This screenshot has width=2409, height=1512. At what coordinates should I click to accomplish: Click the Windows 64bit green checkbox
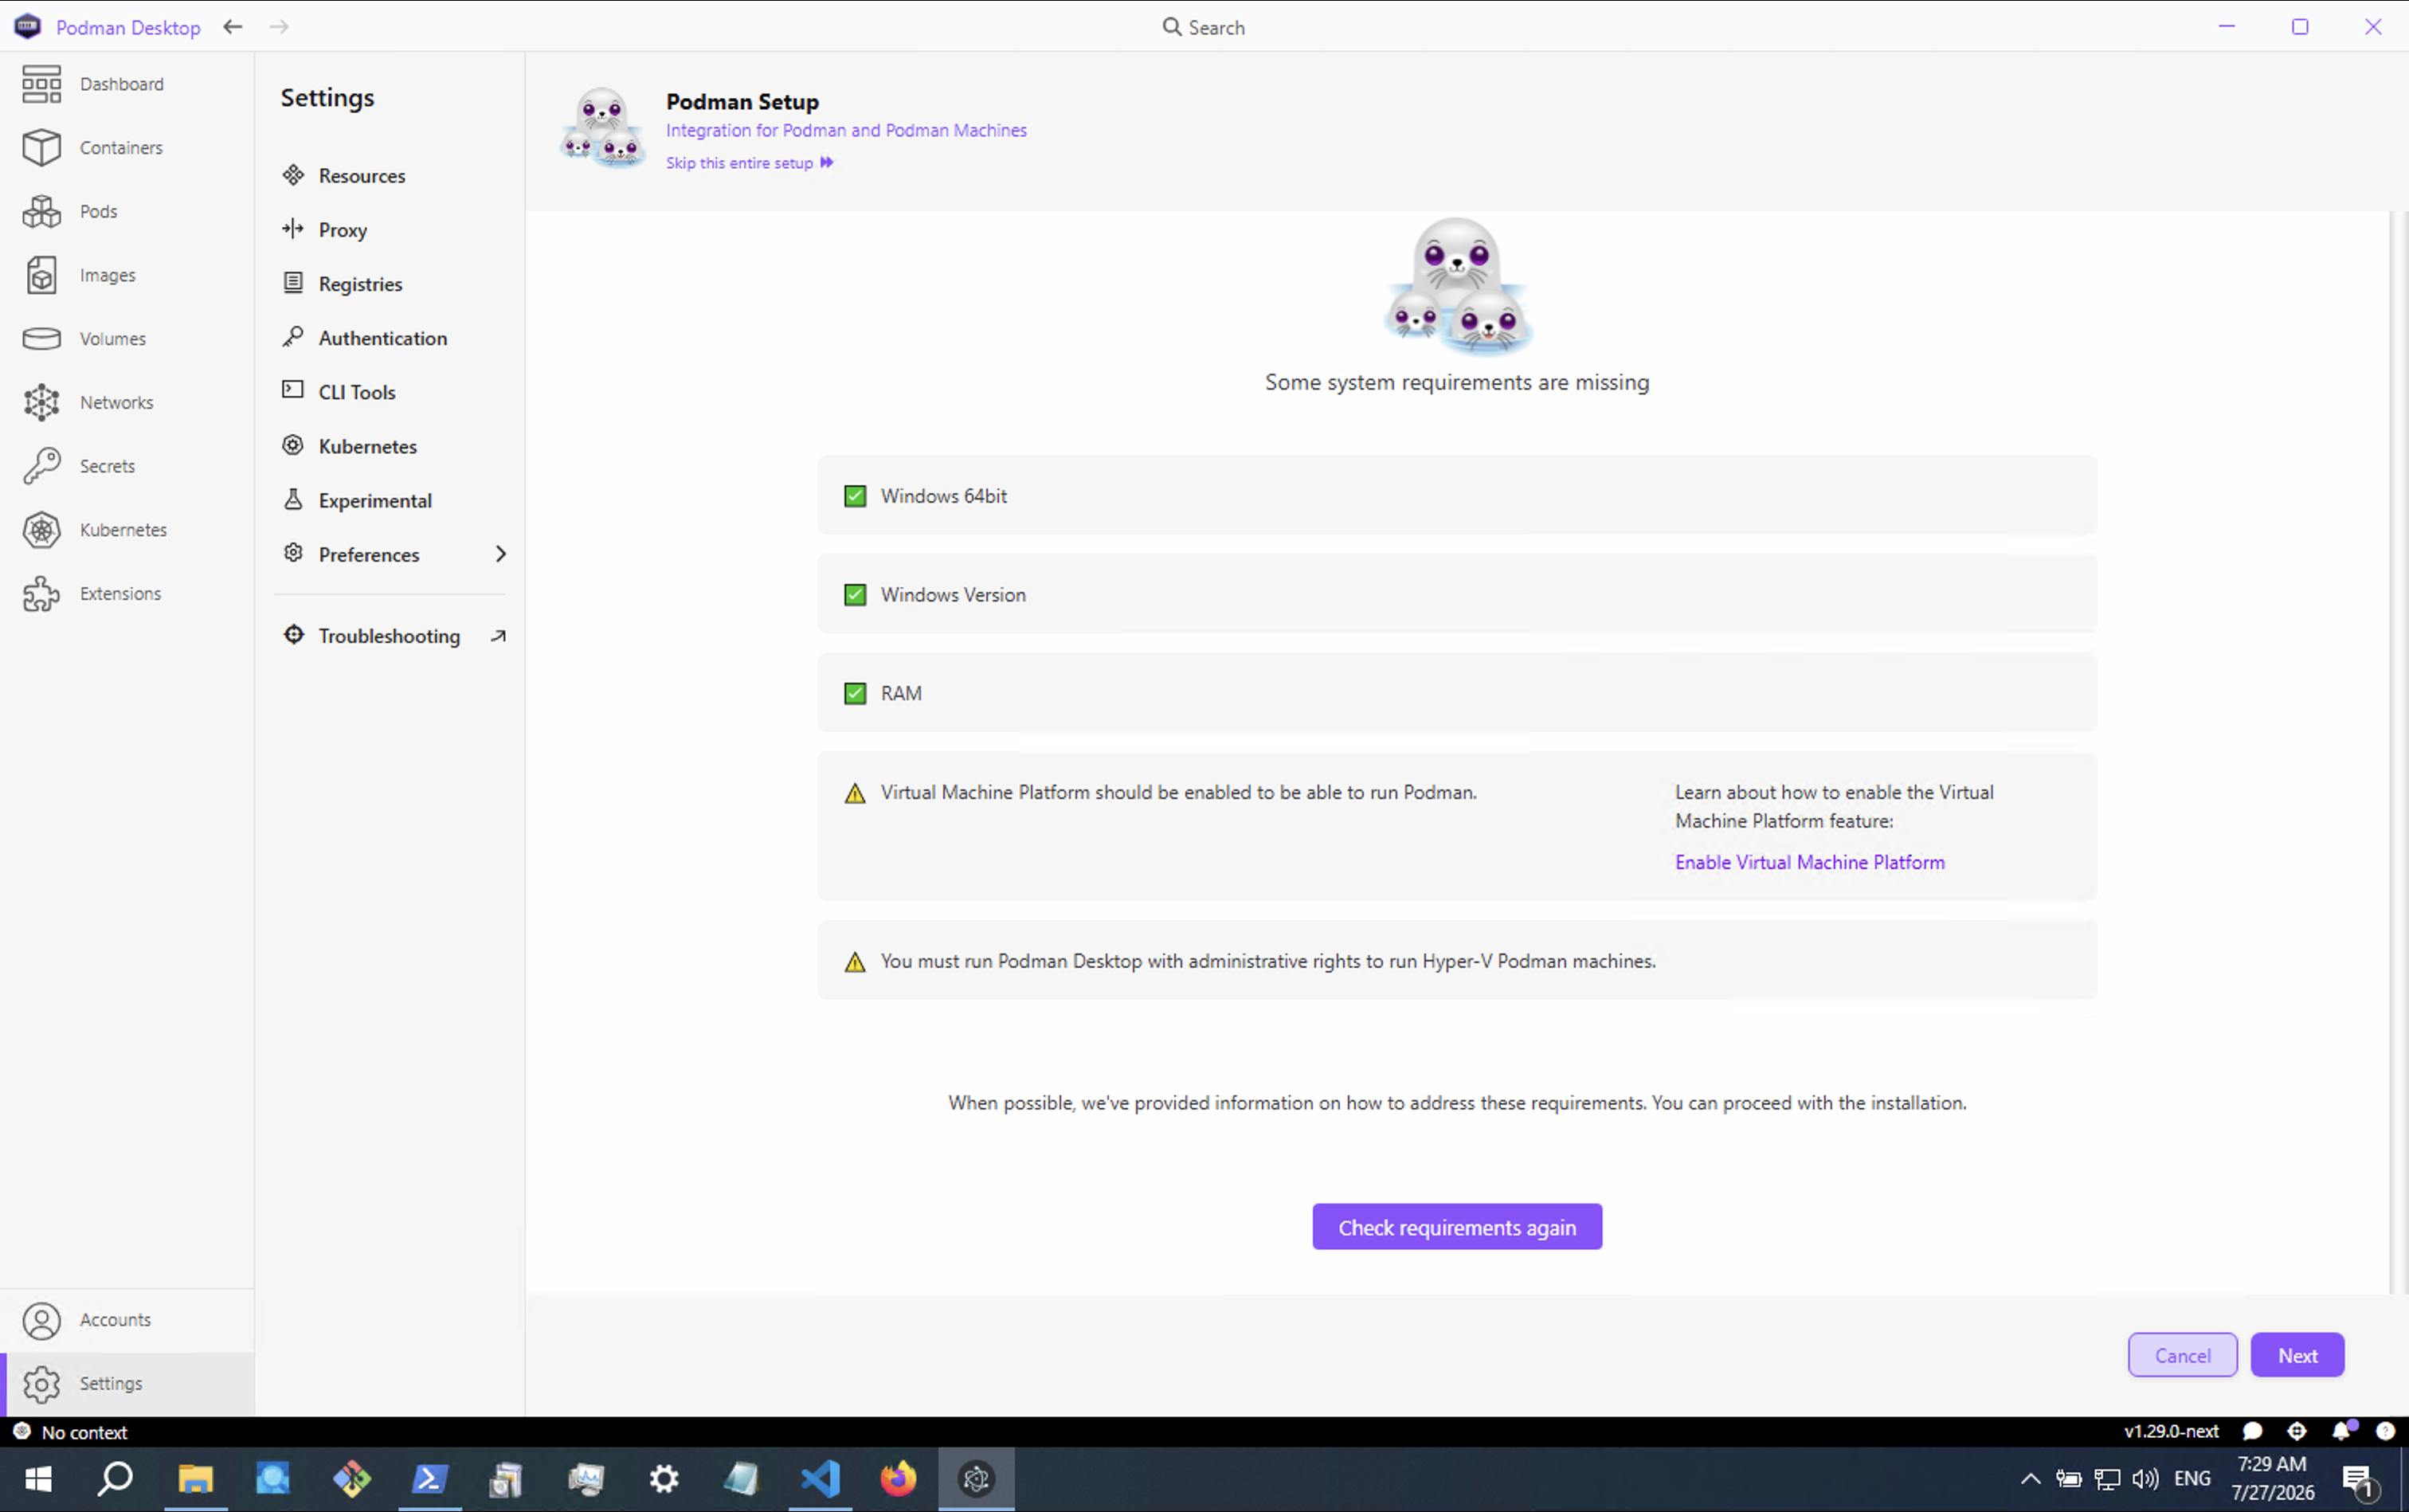tap(855, 496)
